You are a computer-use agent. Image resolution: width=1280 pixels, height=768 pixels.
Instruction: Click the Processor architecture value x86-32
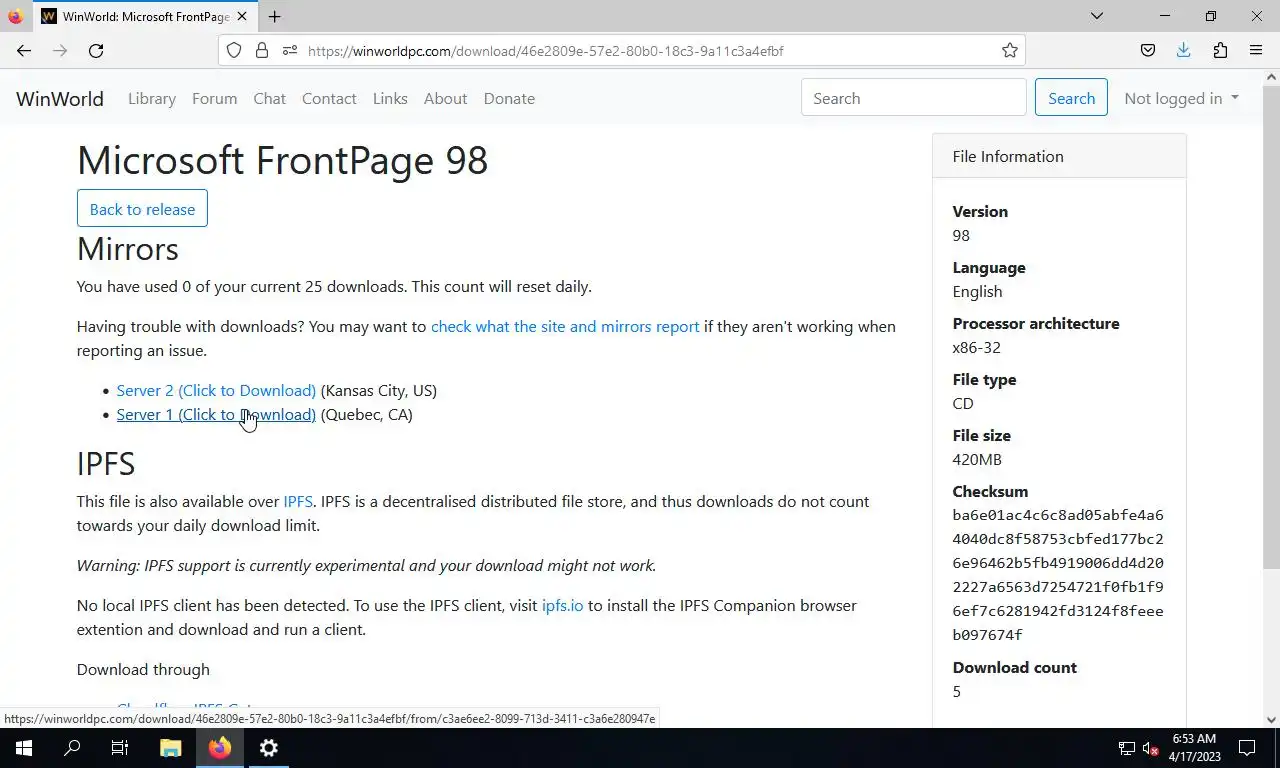(x=976, y=347)
